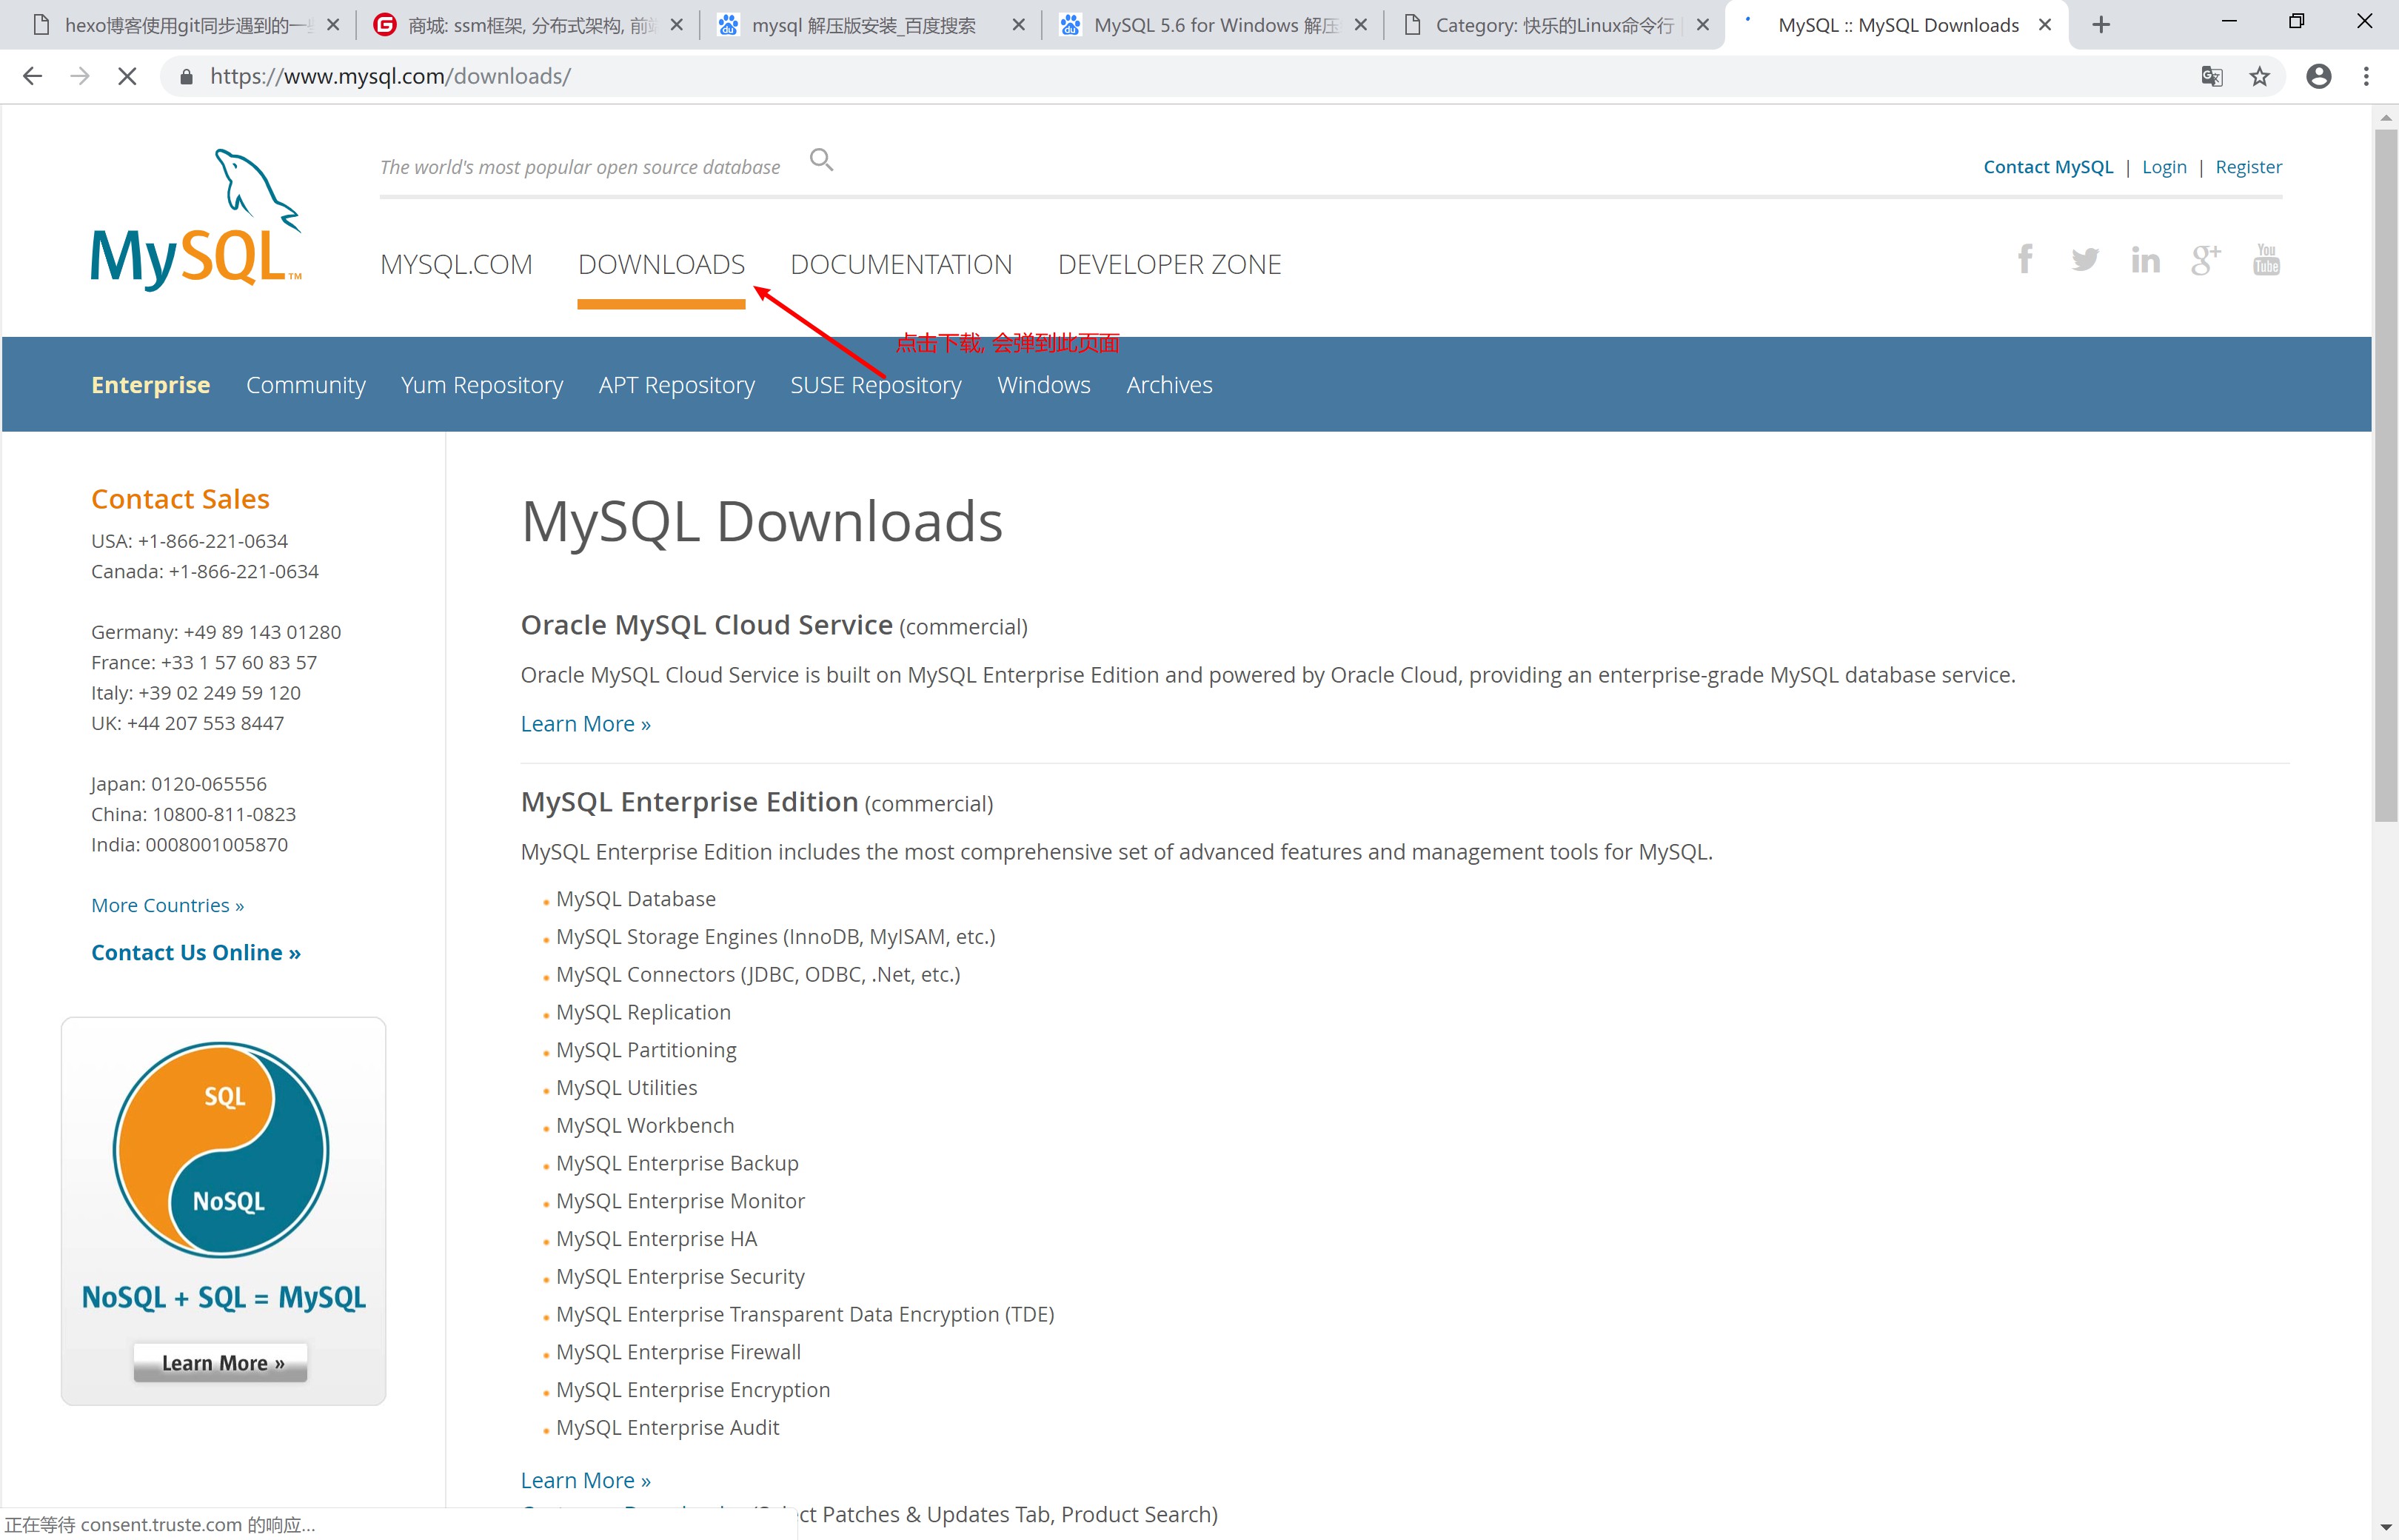
Task: Click Learn More about Oracle Cloud Service
Action: pyautogui.click(x=586, y=722)
